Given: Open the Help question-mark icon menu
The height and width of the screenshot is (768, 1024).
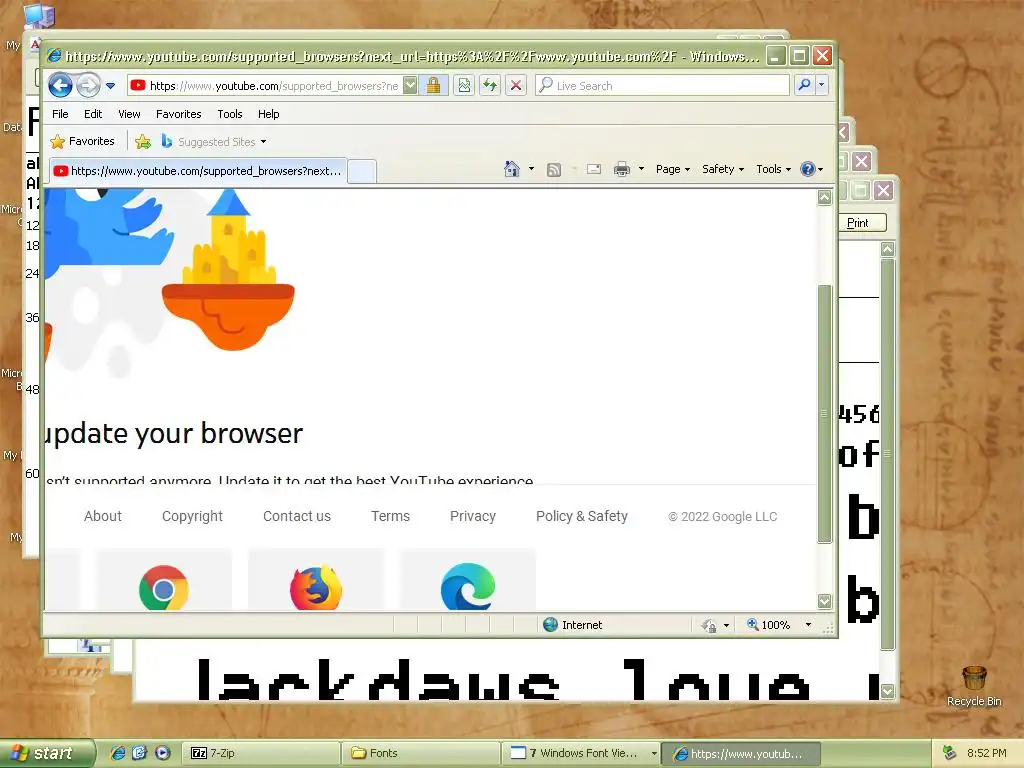Looking at the screenshot, I should click(x=812, y=169).
